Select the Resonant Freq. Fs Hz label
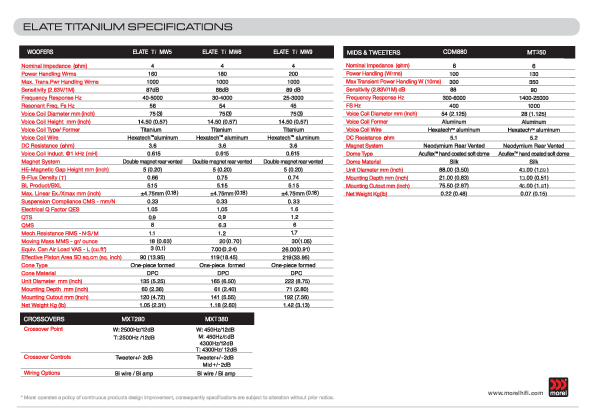The height and width of the screenshot is (420, 595). pos(48,106)
